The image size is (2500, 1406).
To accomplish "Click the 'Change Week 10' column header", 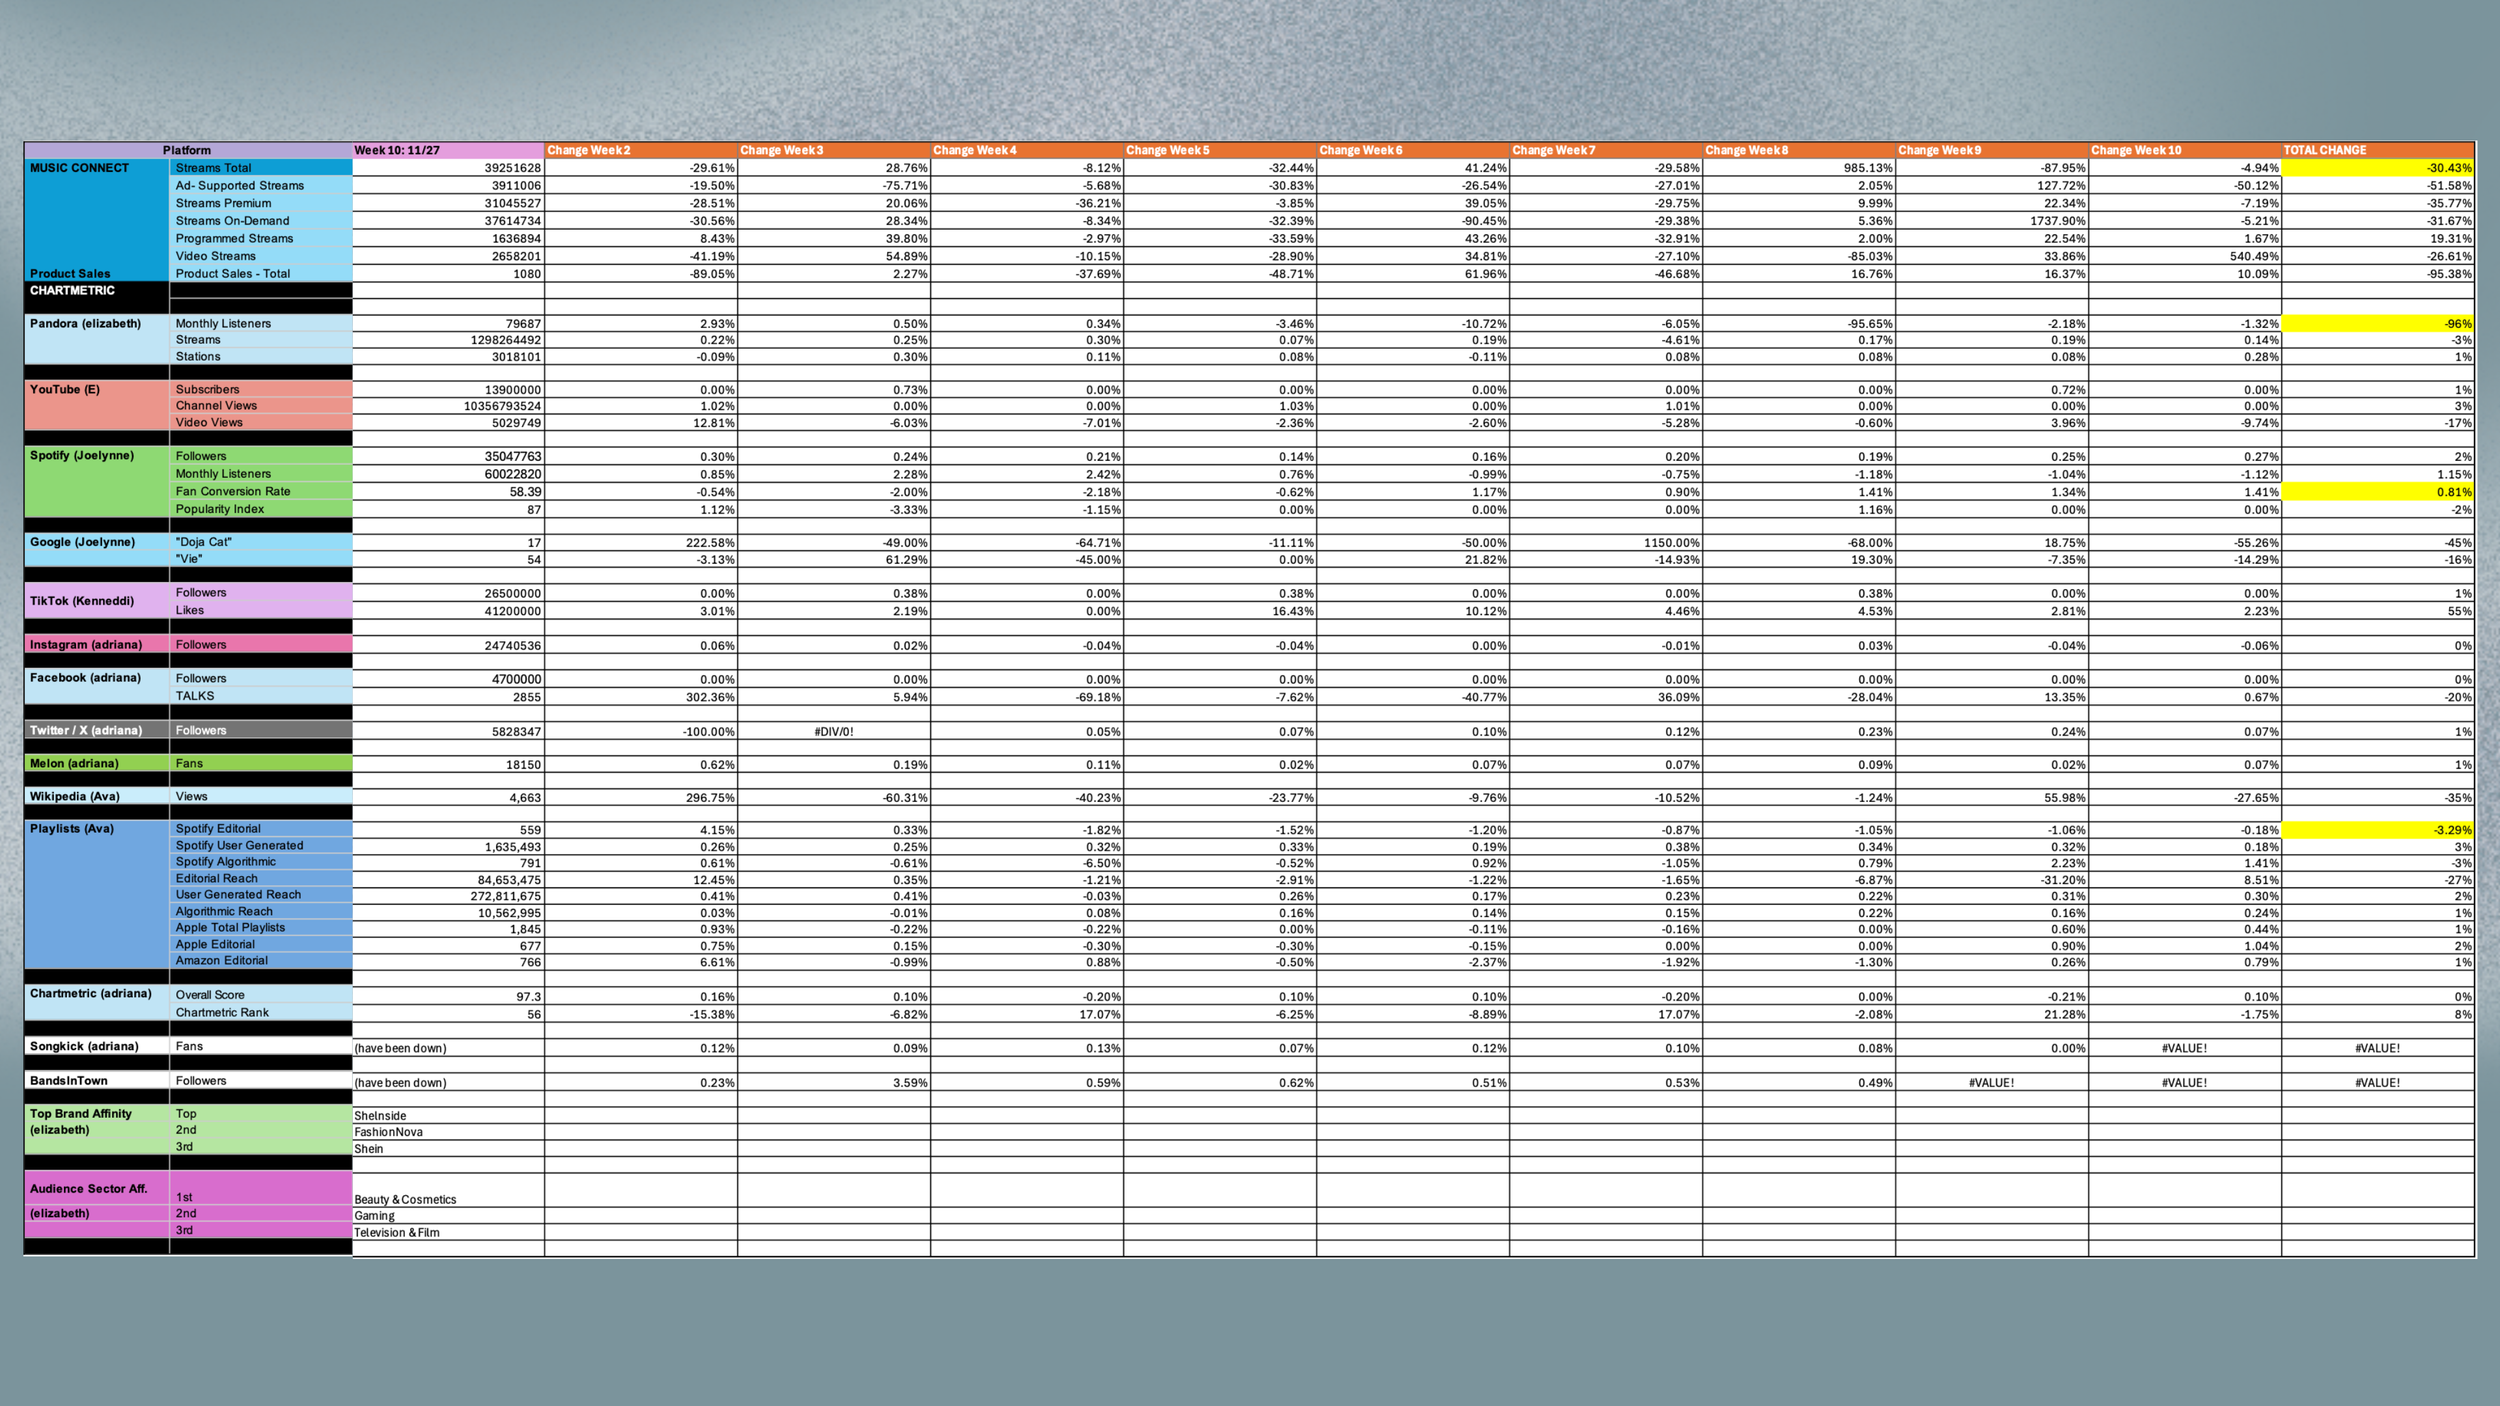I will [x=2185, y=150].
